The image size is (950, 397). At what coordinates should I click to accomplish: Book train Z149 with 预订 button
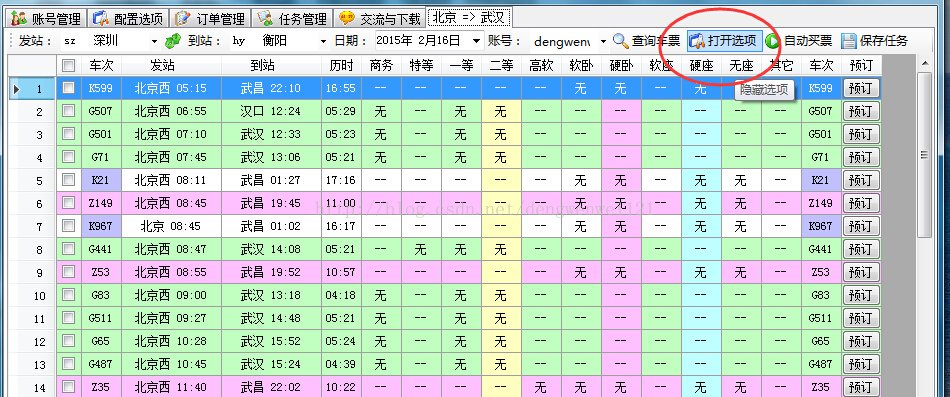[861, 204]
